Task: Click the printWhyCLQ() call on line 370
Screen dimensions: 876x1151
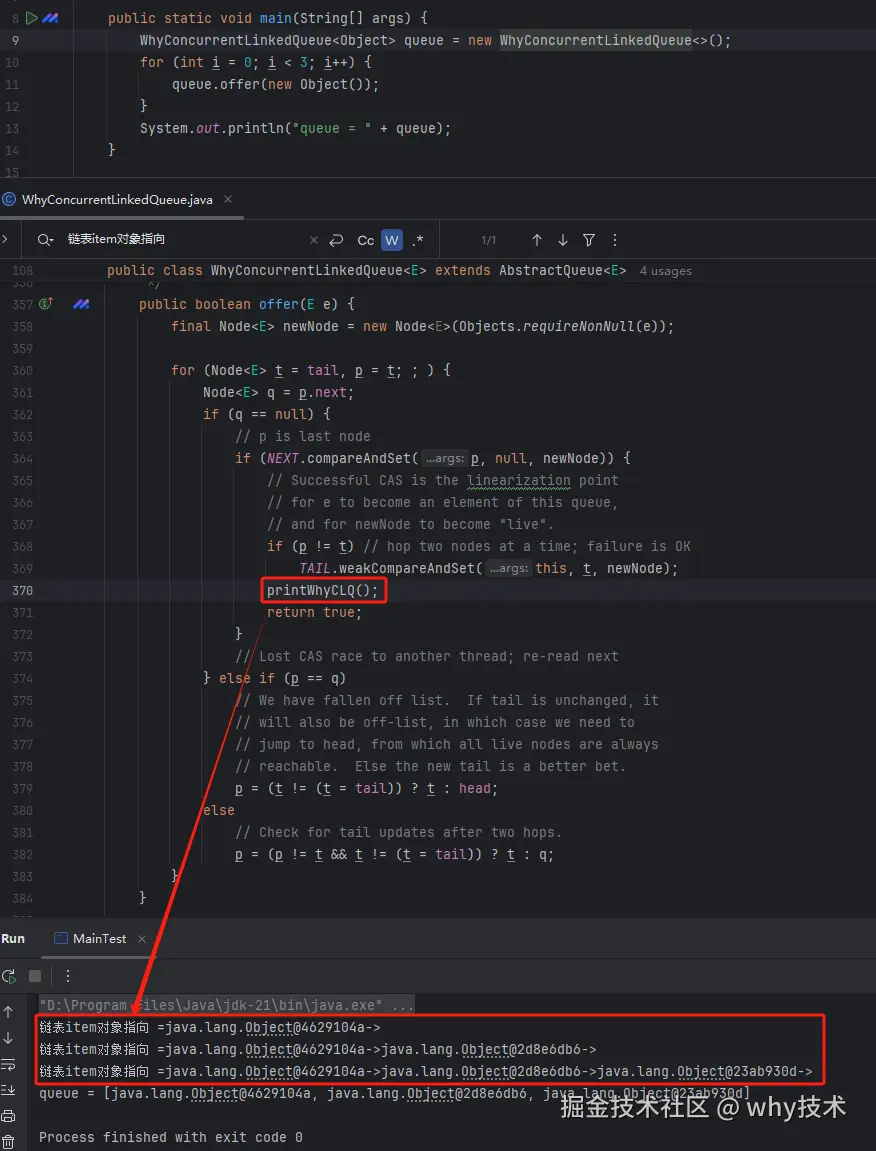Action: coord(322,590)
